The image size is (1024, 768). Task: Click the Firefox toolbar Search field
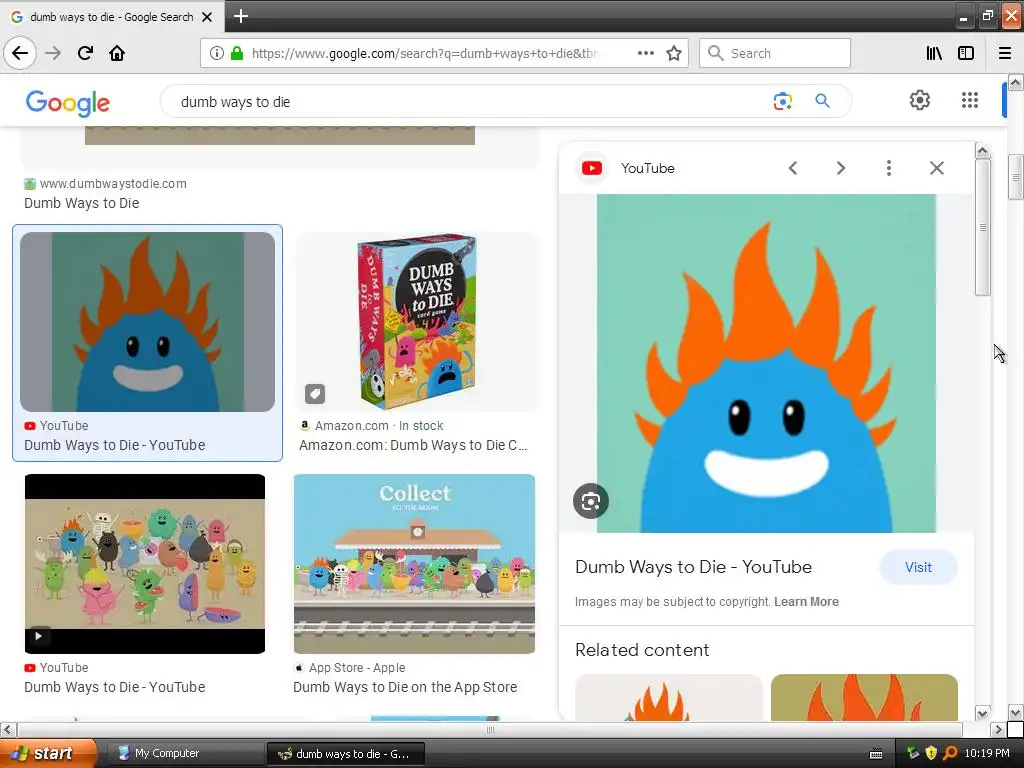pyautogui.click(x=775, y=53)
